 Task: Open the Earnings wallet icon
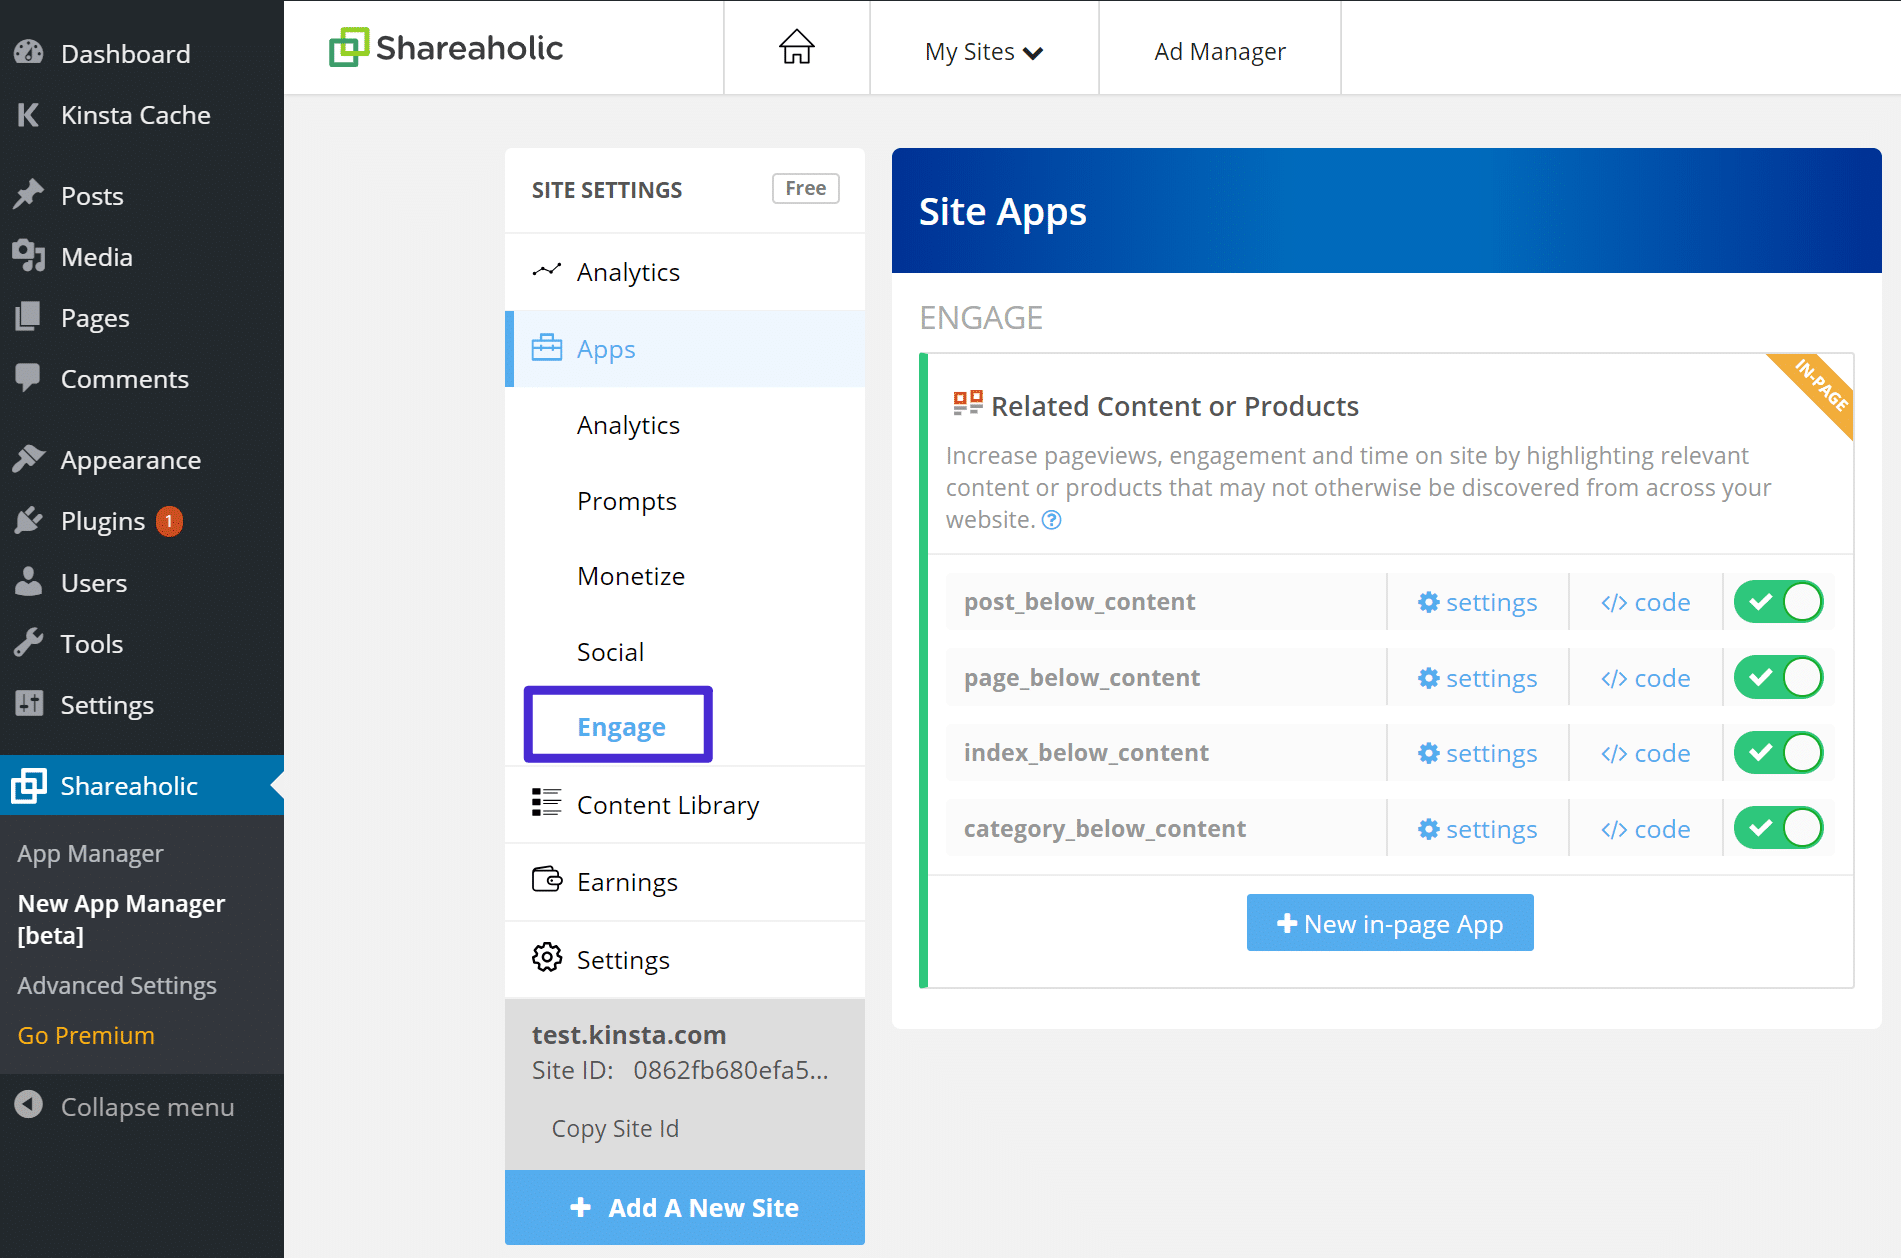point(547,880)
